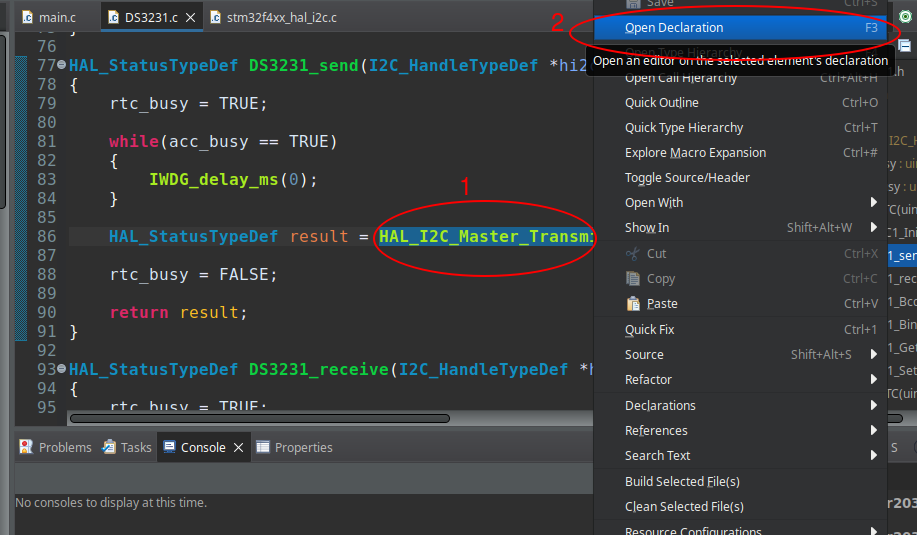The image size is (917, 535).
Task: Collapse the DS3231_send function fold marker
Action: click(x=61, y=65)
